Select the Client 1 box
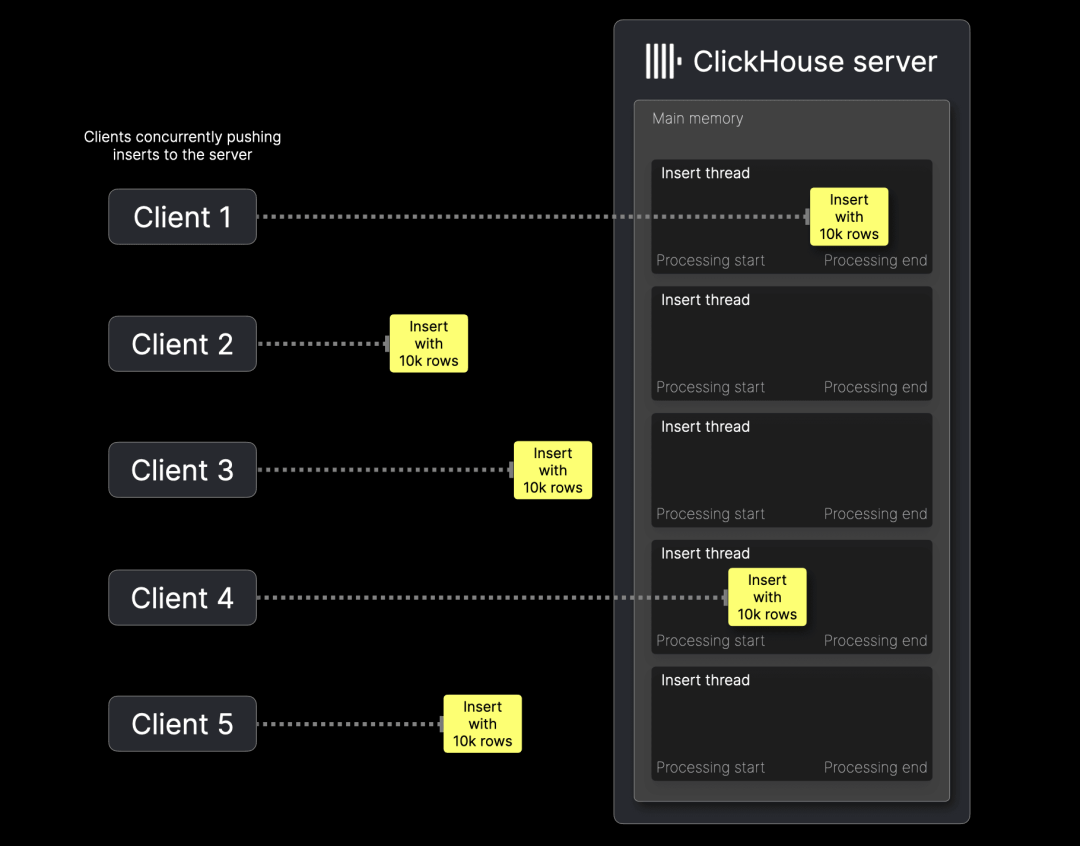This screenshot has width=1080, height=846. (183, 217)
